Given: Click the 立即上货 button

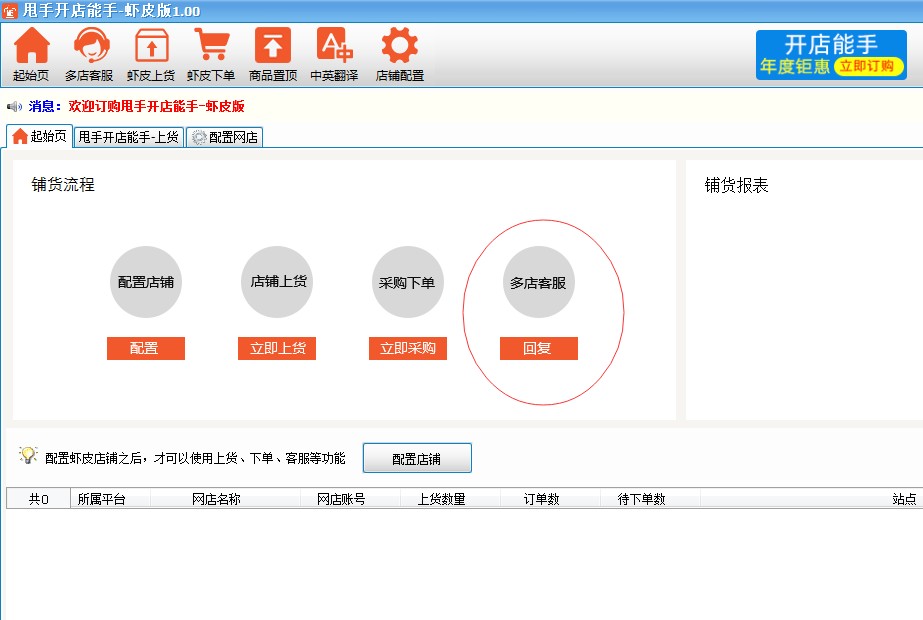Looking at the screenshot, I should (x=276, y=348).
